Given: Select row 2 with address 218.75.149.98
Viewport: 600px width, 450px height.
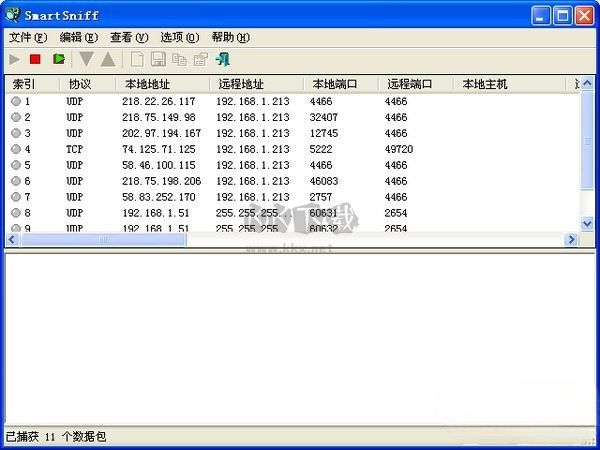Looking at the screenshot, I should coord(293,117).
